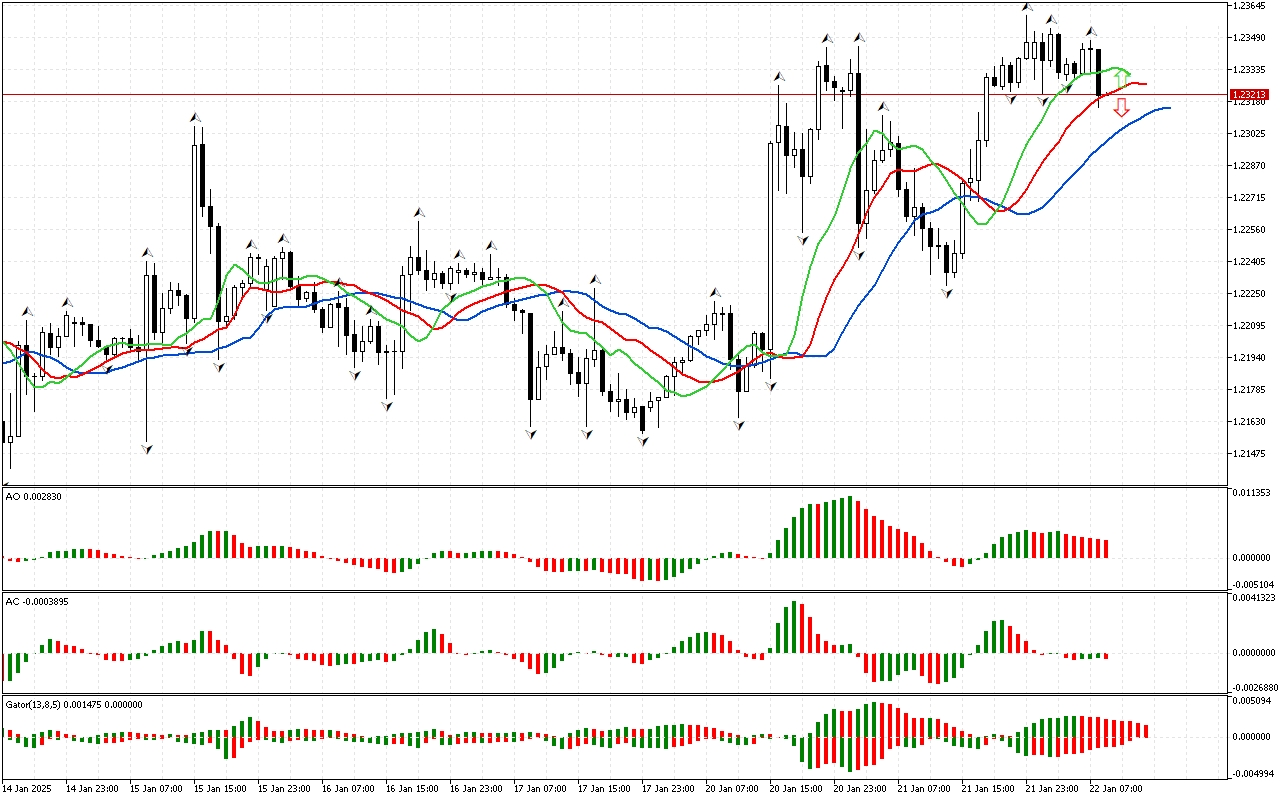The image size is (1280, 800).
Task: Click the 15 Jan 07:00 time label
Action: pyautogui.click(x=157, y=789)
